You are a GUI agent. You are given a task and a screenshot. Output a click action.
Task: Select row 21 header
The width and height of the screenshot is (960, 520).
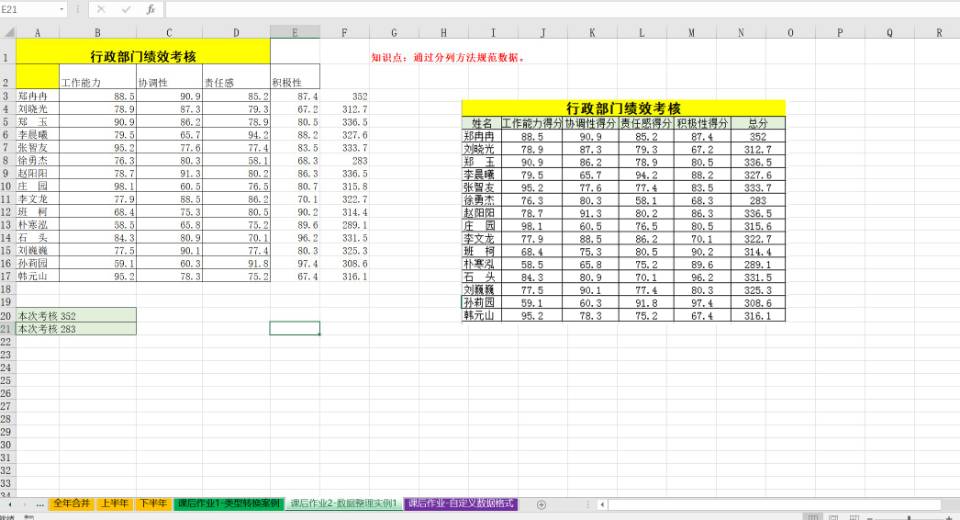7,329
